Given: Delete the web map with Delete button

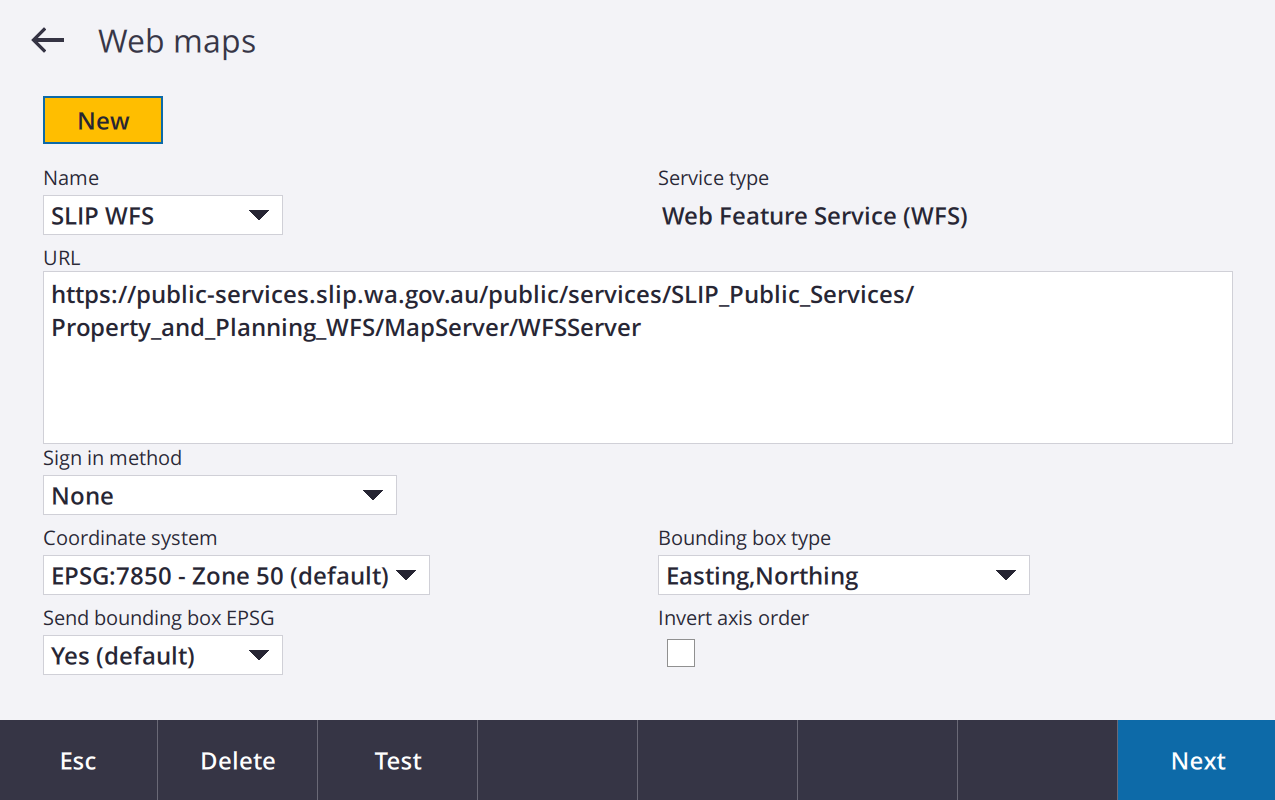Looking at the screenshot, I should [x=238, y=761].
